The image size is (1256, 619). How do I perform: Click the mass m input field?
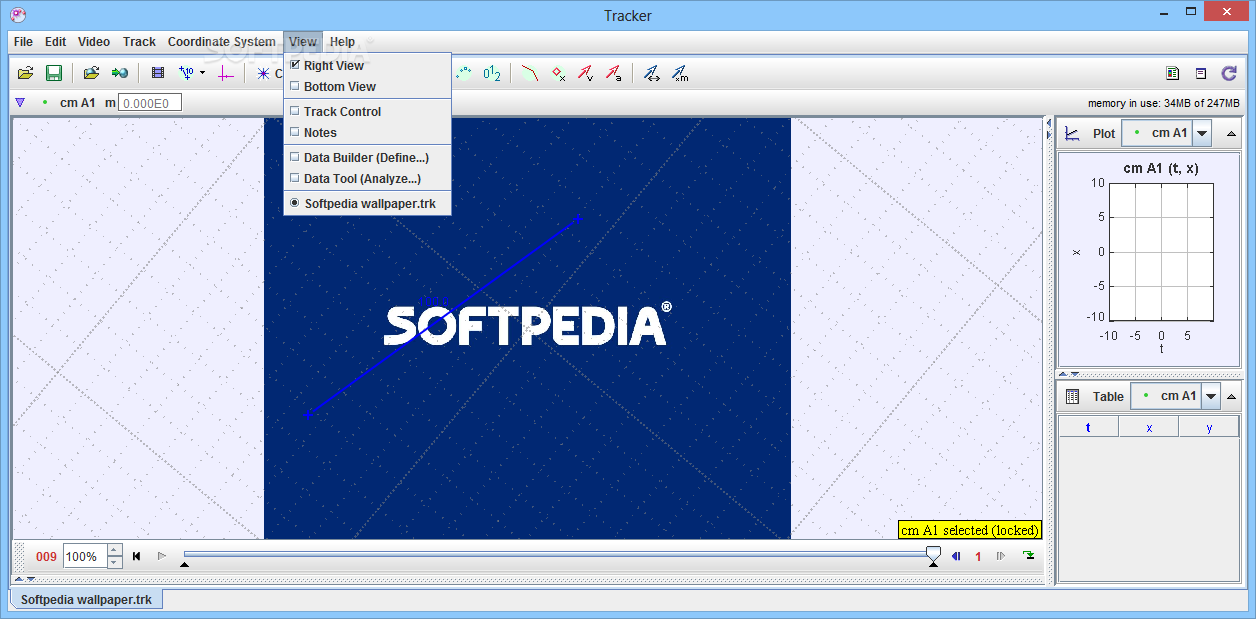[150, 103]
